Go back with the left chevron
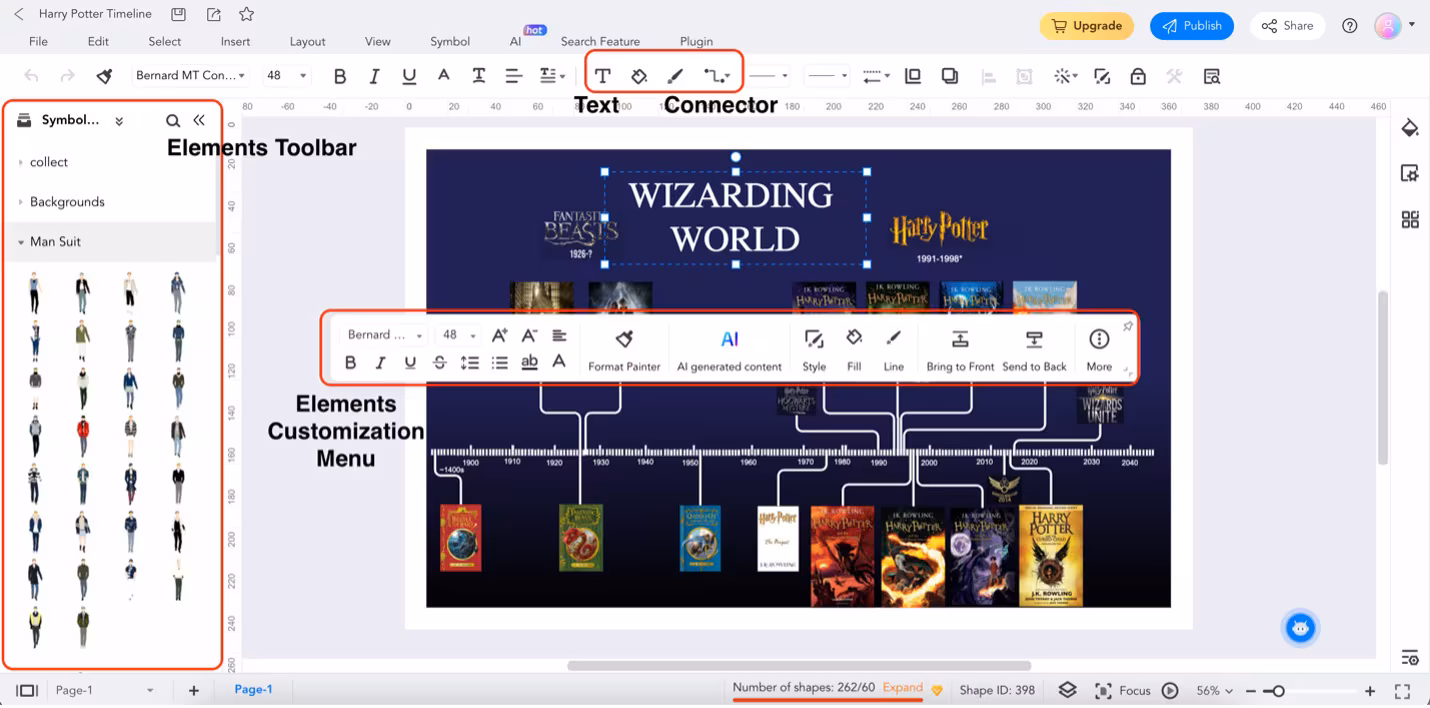Image resolution: width=1430 pixels, height=708 pixels. point(18,14)
